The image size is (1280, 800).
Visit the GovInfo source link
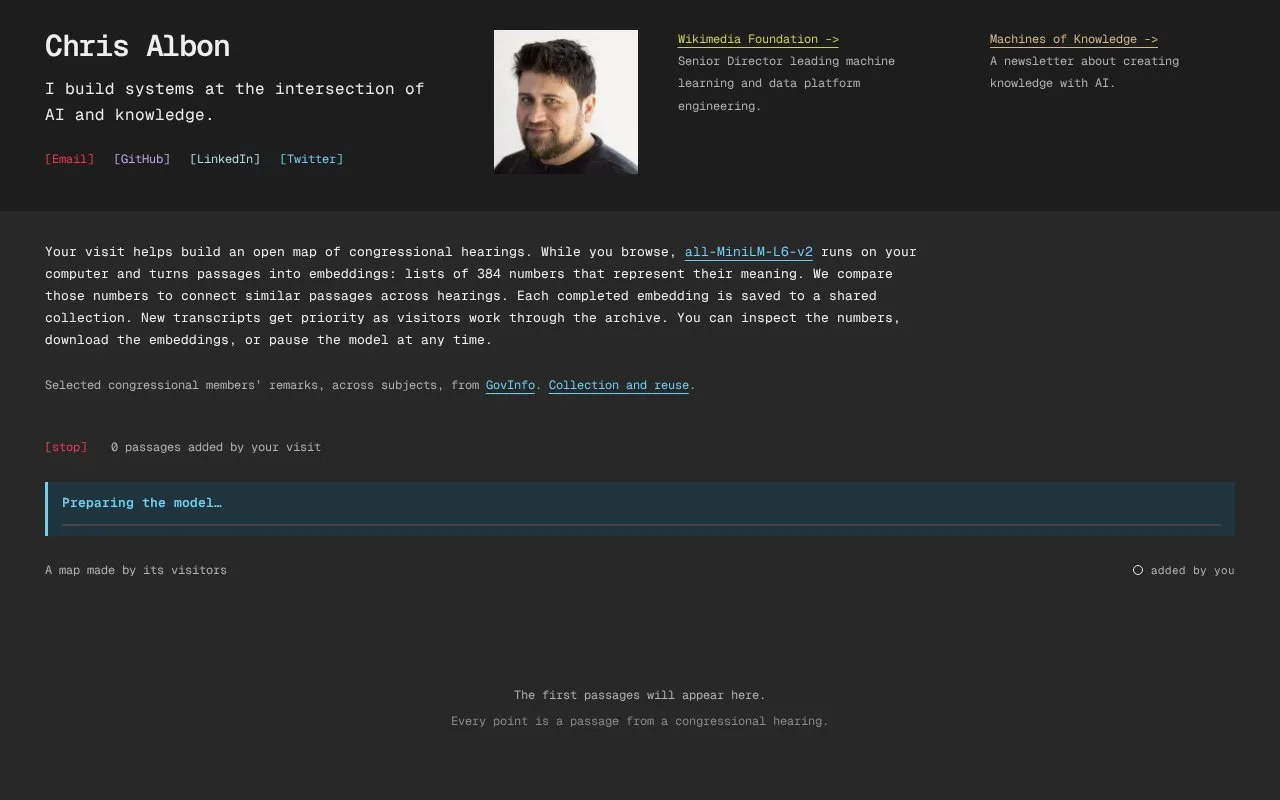pyautogui.click(x=510, y=385)
